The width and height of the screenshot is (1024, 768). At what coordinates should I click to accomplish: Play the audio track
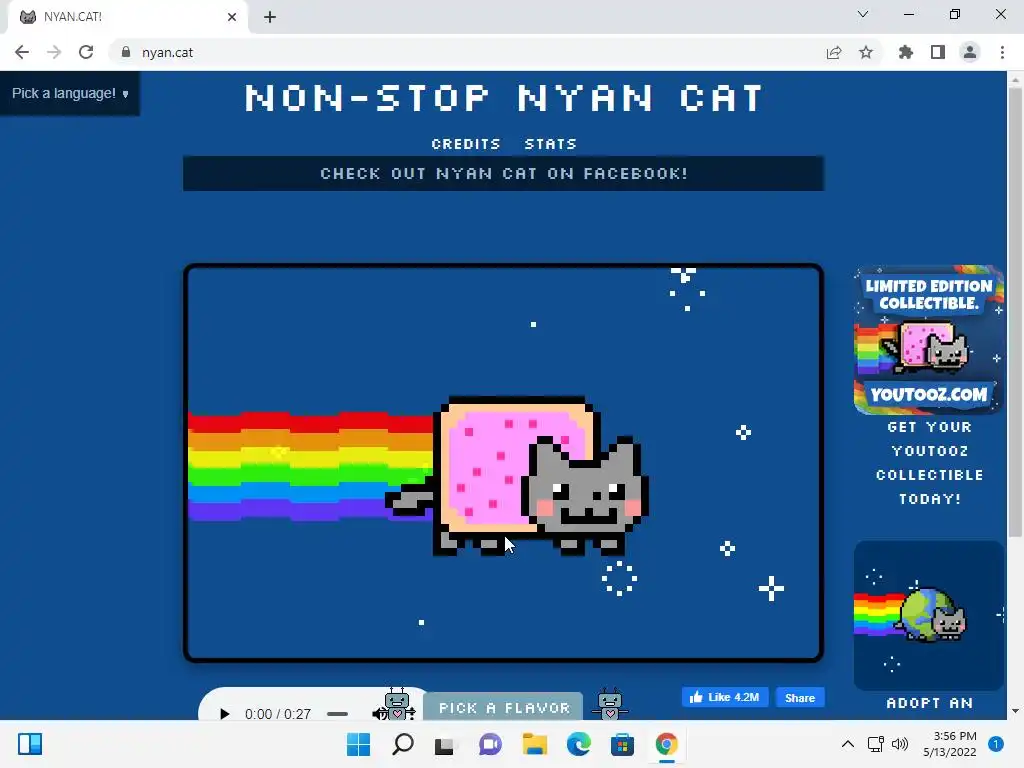(x=224, y=714)
